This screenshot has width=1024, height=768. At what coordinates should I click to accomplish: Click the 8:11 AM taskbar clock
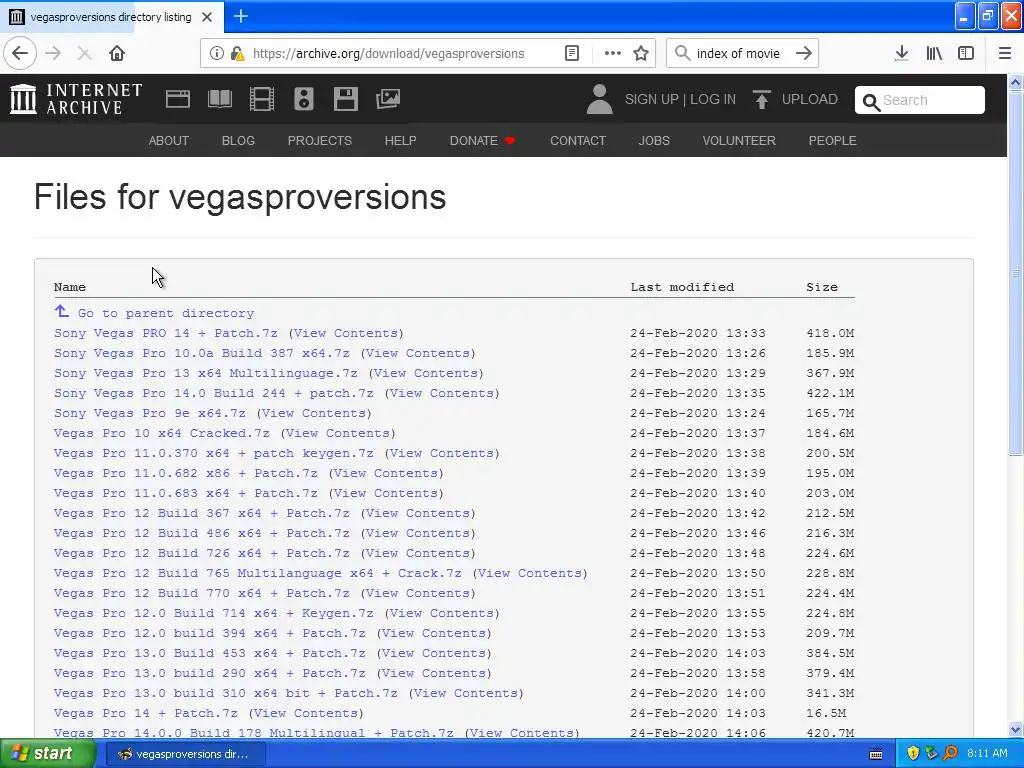pos(987,754)
